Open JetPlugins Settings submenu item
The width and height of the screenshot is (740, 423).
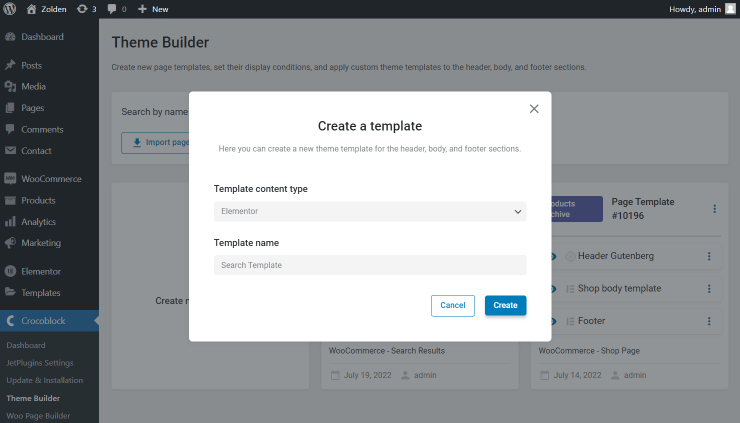40,363
